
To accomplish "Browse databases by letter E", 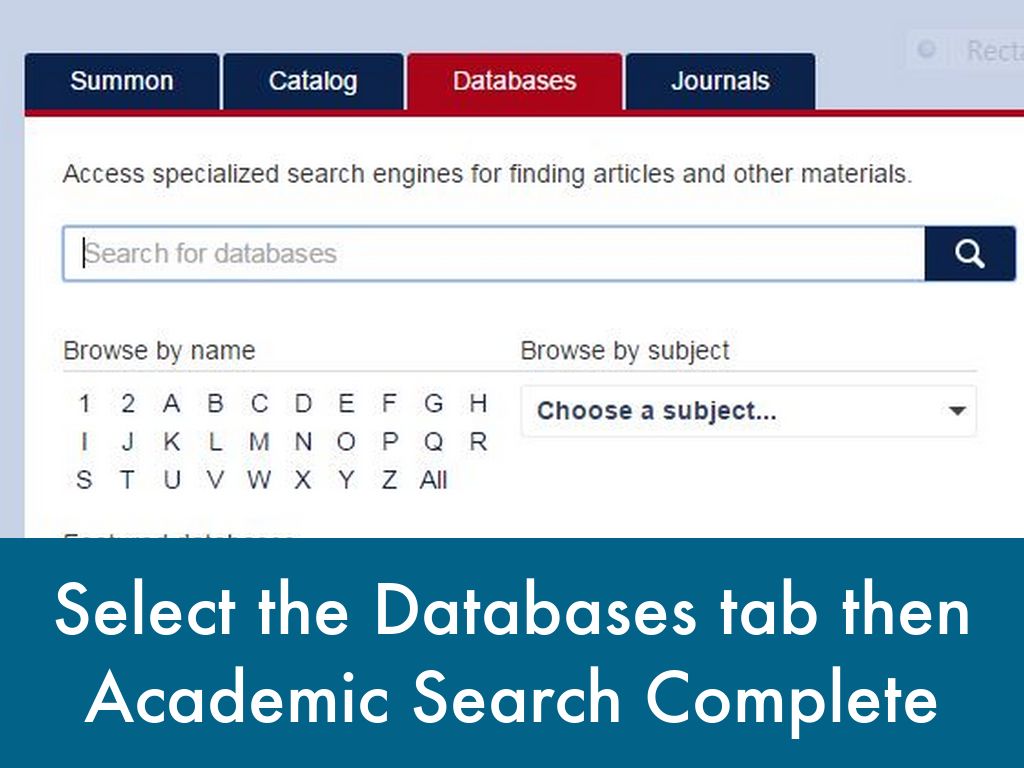I will pos(346,404).
